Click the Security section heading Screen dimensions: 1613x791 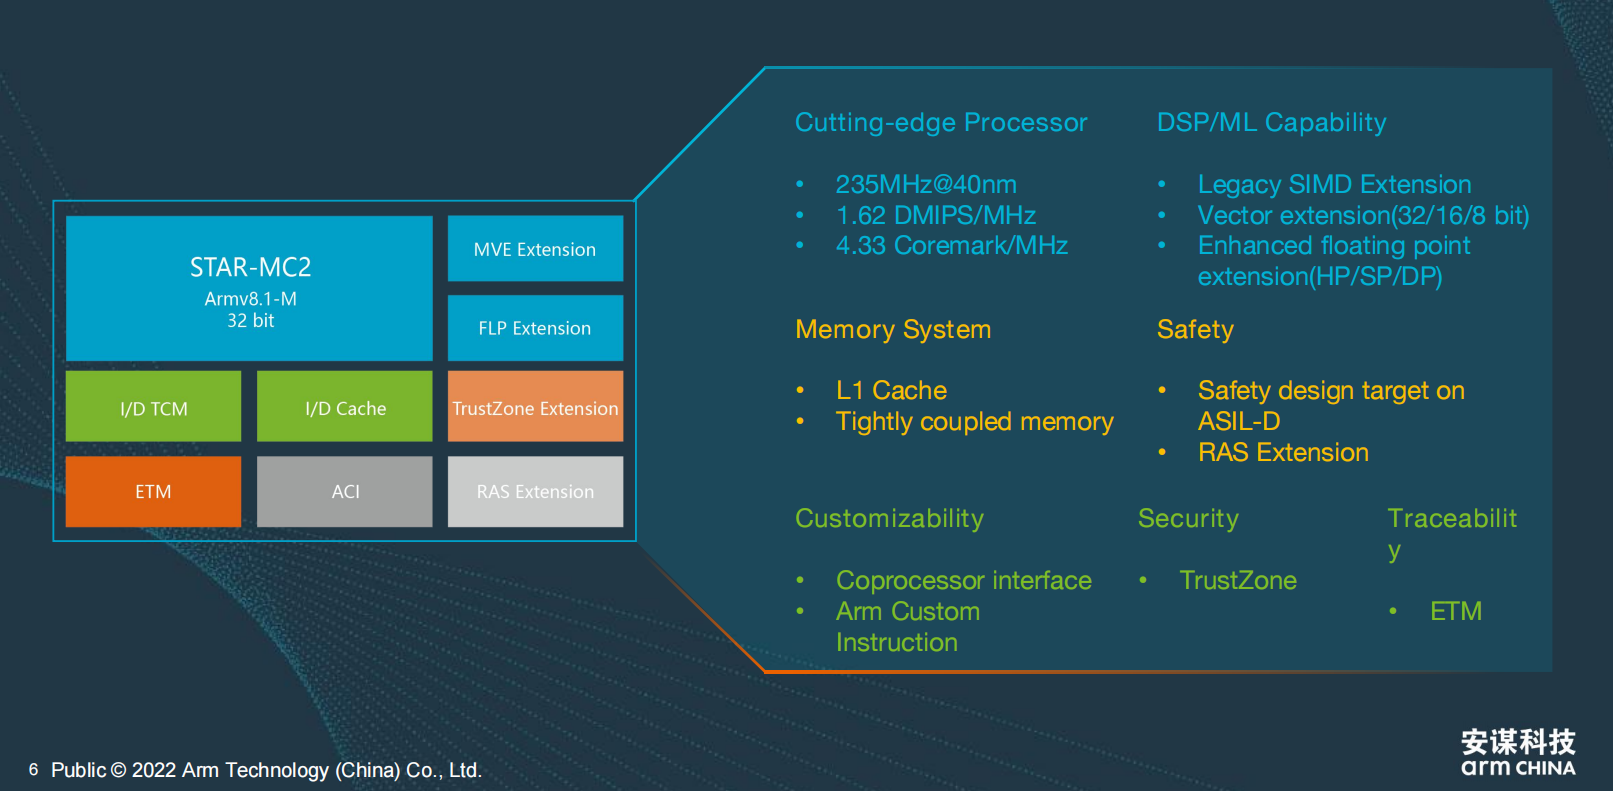1187,518
